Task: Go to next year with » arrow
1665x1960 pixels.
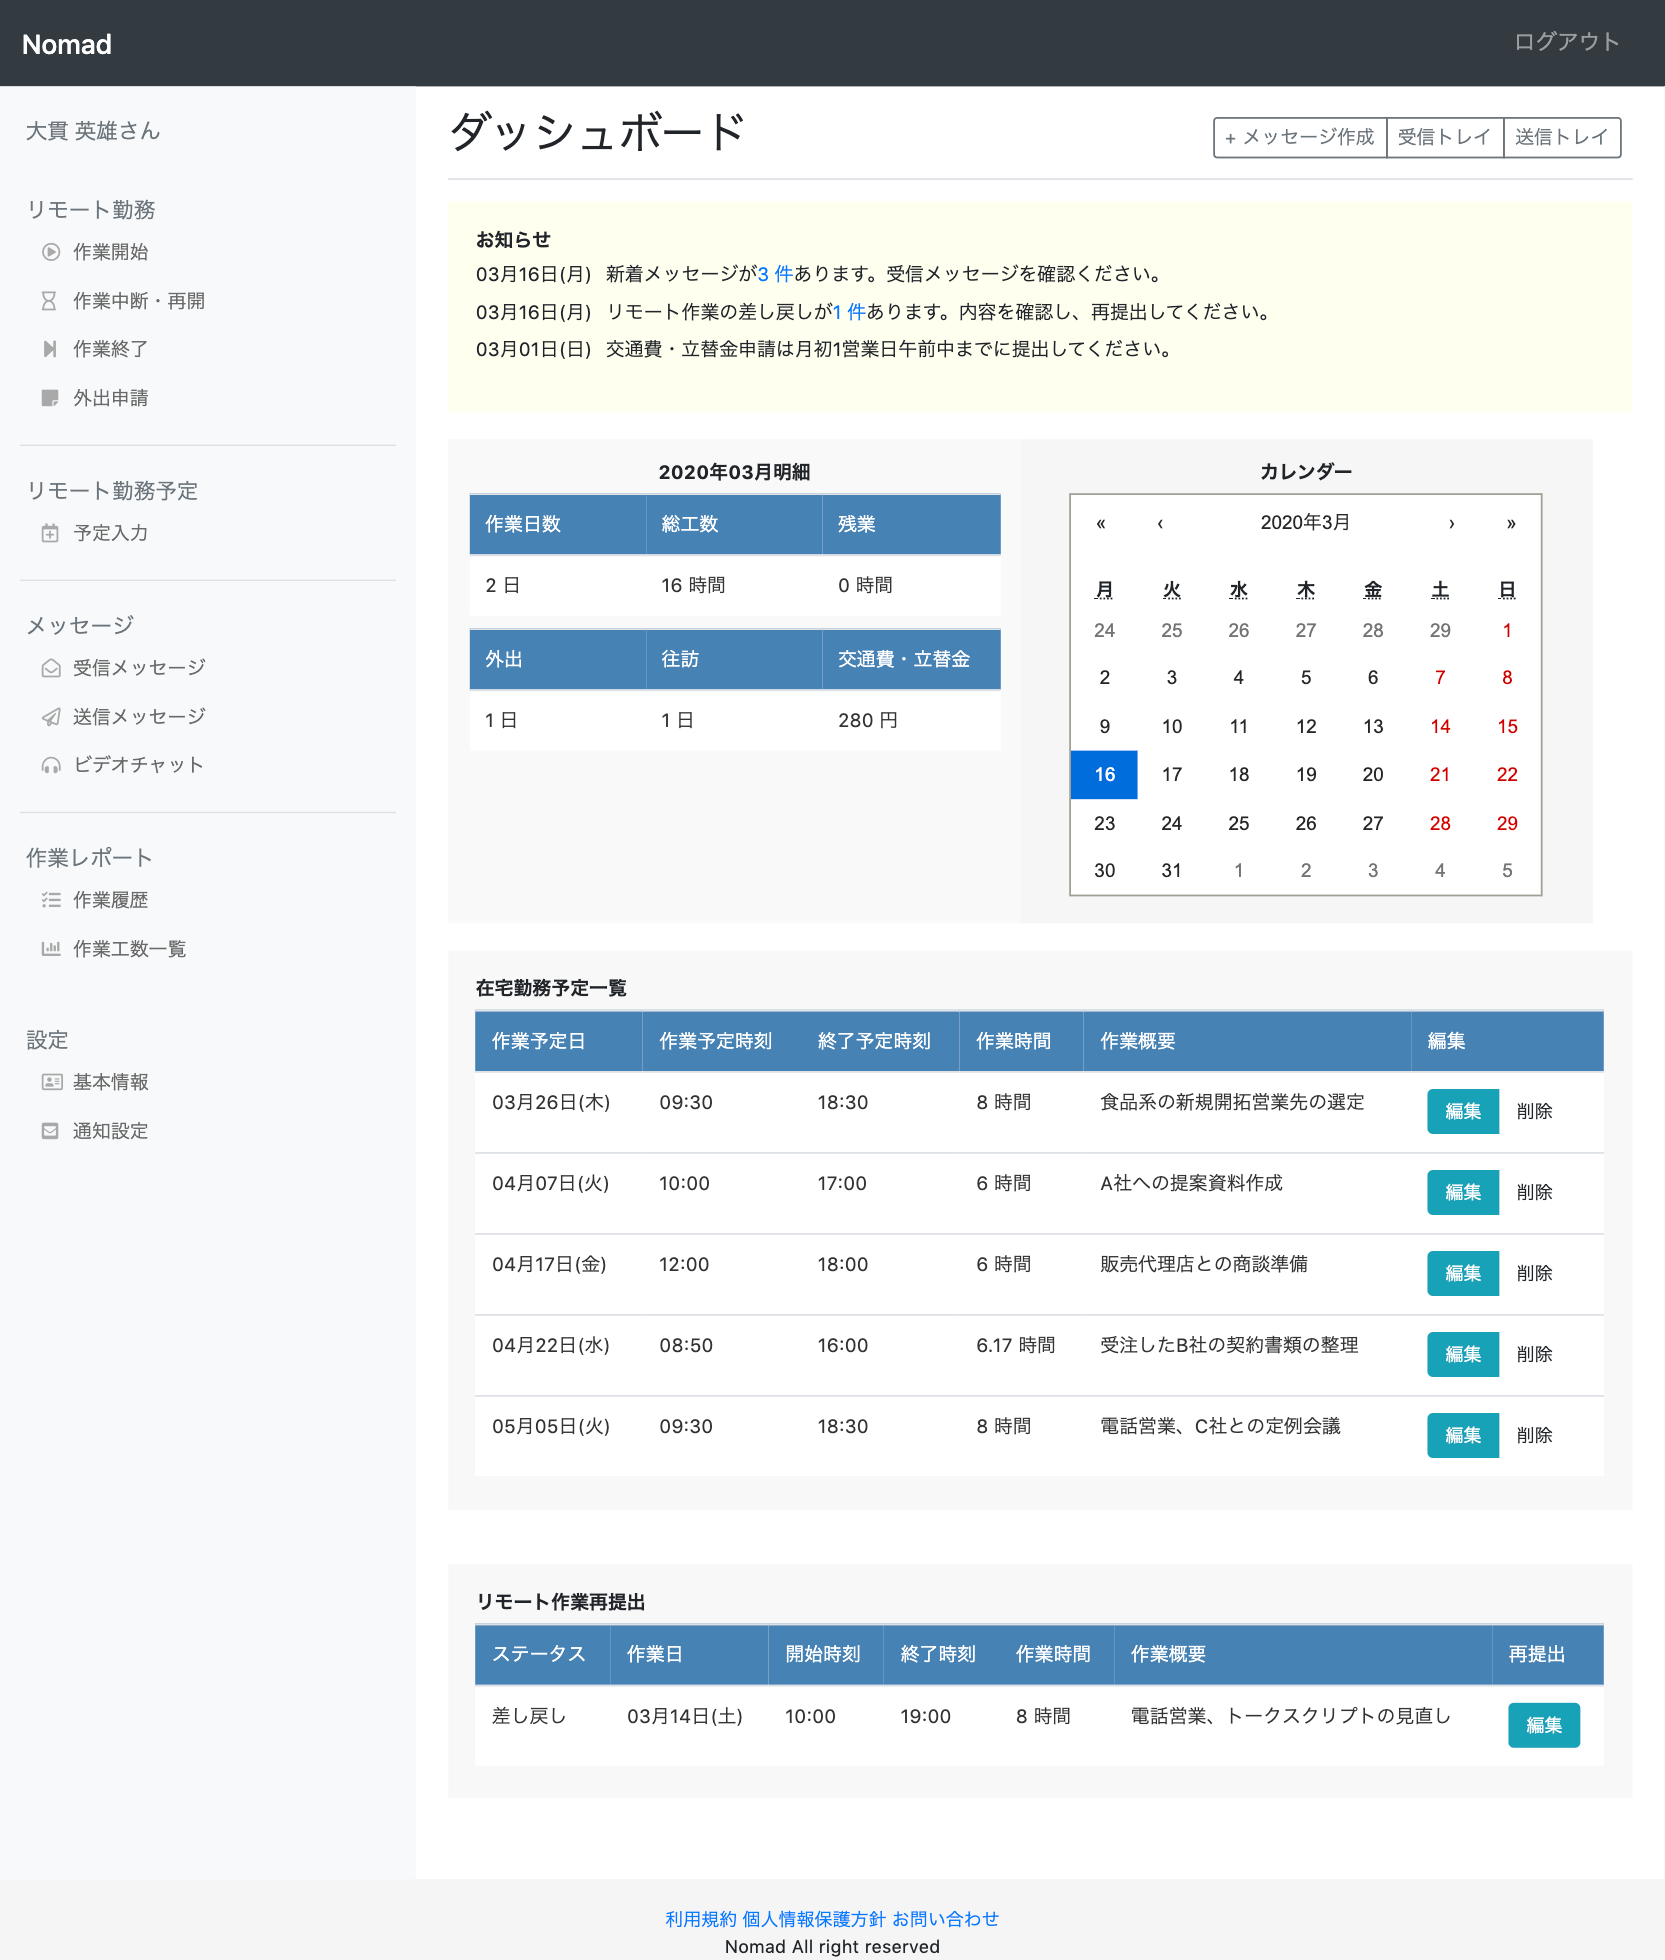Action: [x=1511, y=523]
